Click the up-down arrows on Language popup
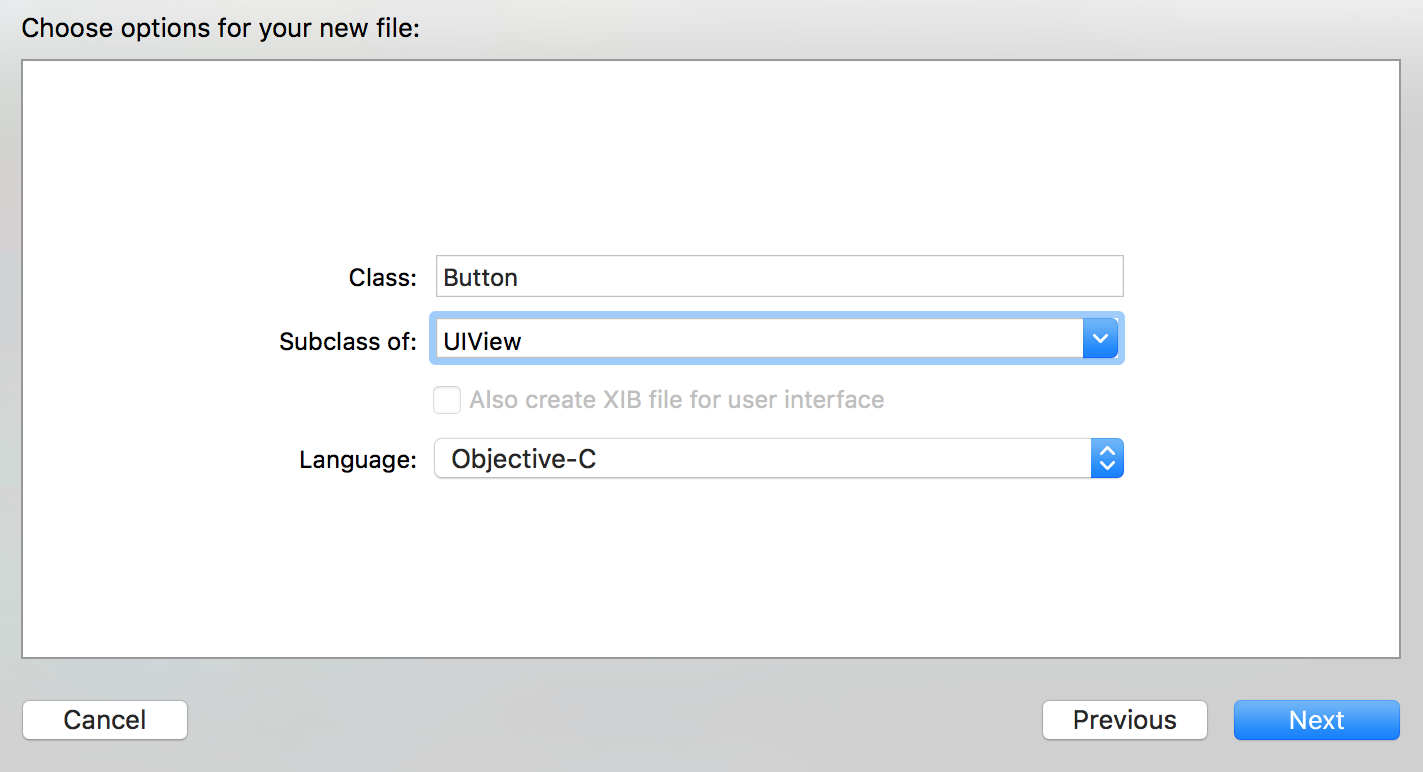This screenshot has width=1423, height=772. click(1106, 459)
